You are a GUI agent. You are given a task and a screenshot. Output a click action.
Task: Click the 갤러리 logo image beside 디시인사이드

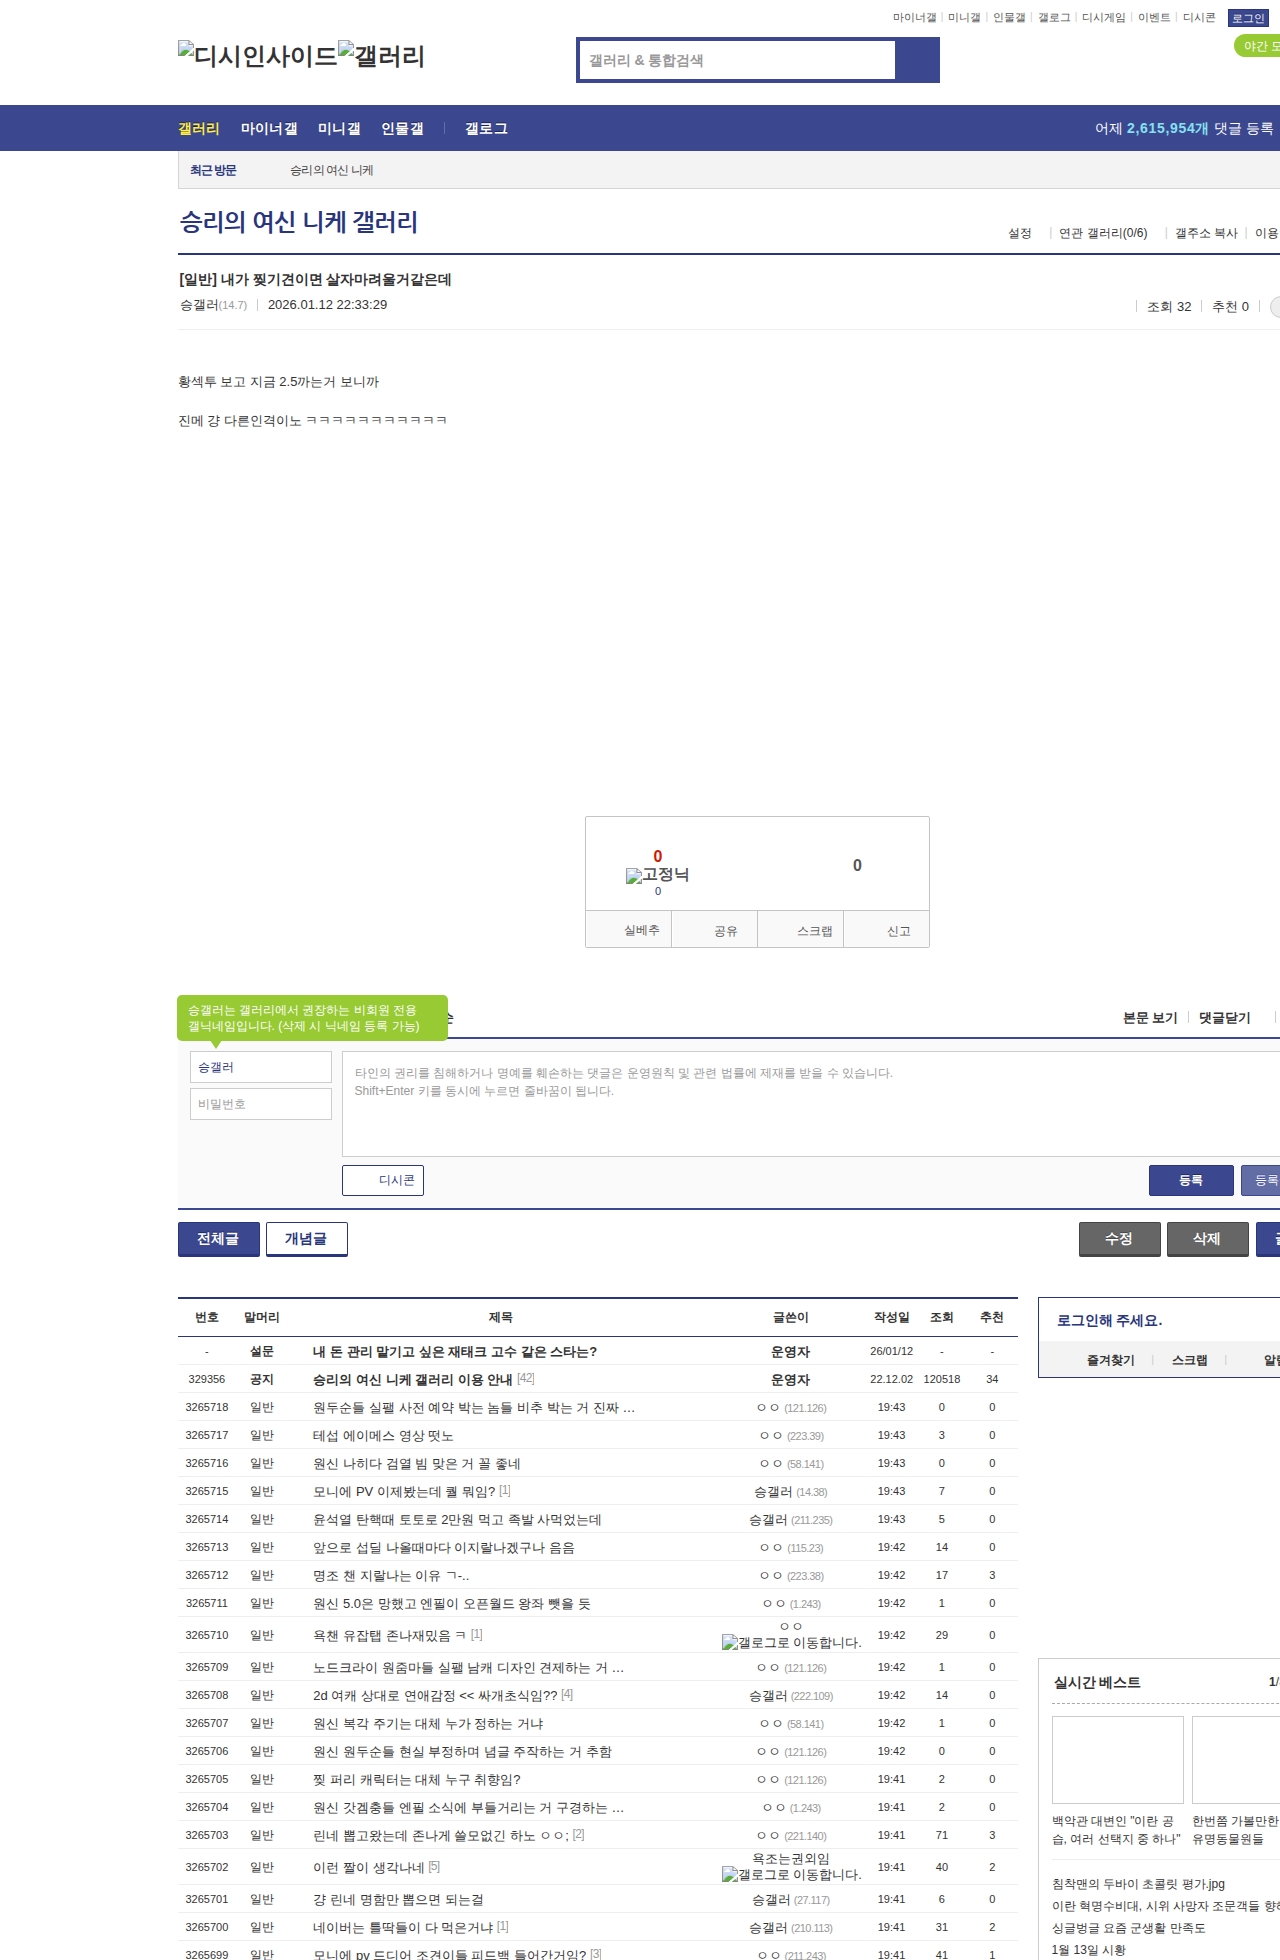coord(382,55)
